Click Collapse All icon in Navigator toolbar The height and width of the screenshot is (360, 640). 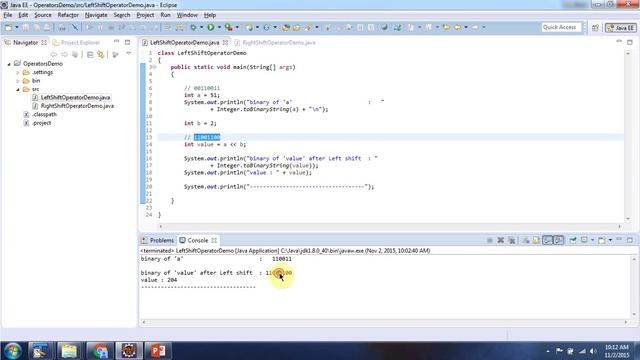[x=90, y=54]
